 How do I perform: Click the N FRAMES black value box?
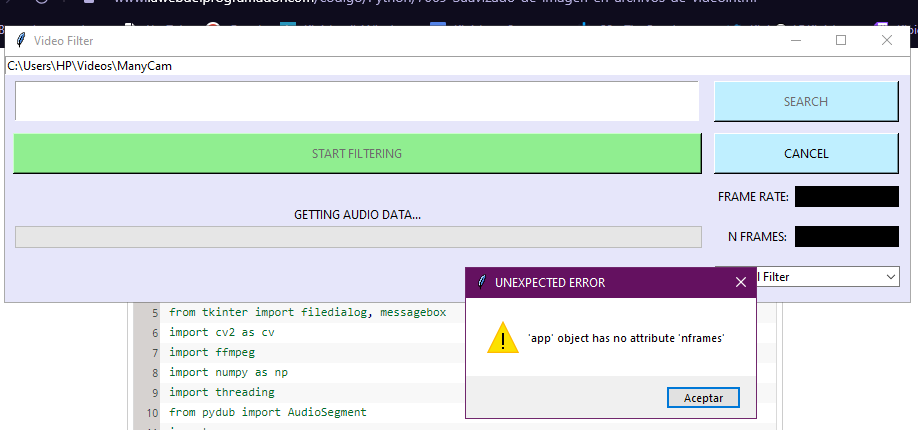847,237
